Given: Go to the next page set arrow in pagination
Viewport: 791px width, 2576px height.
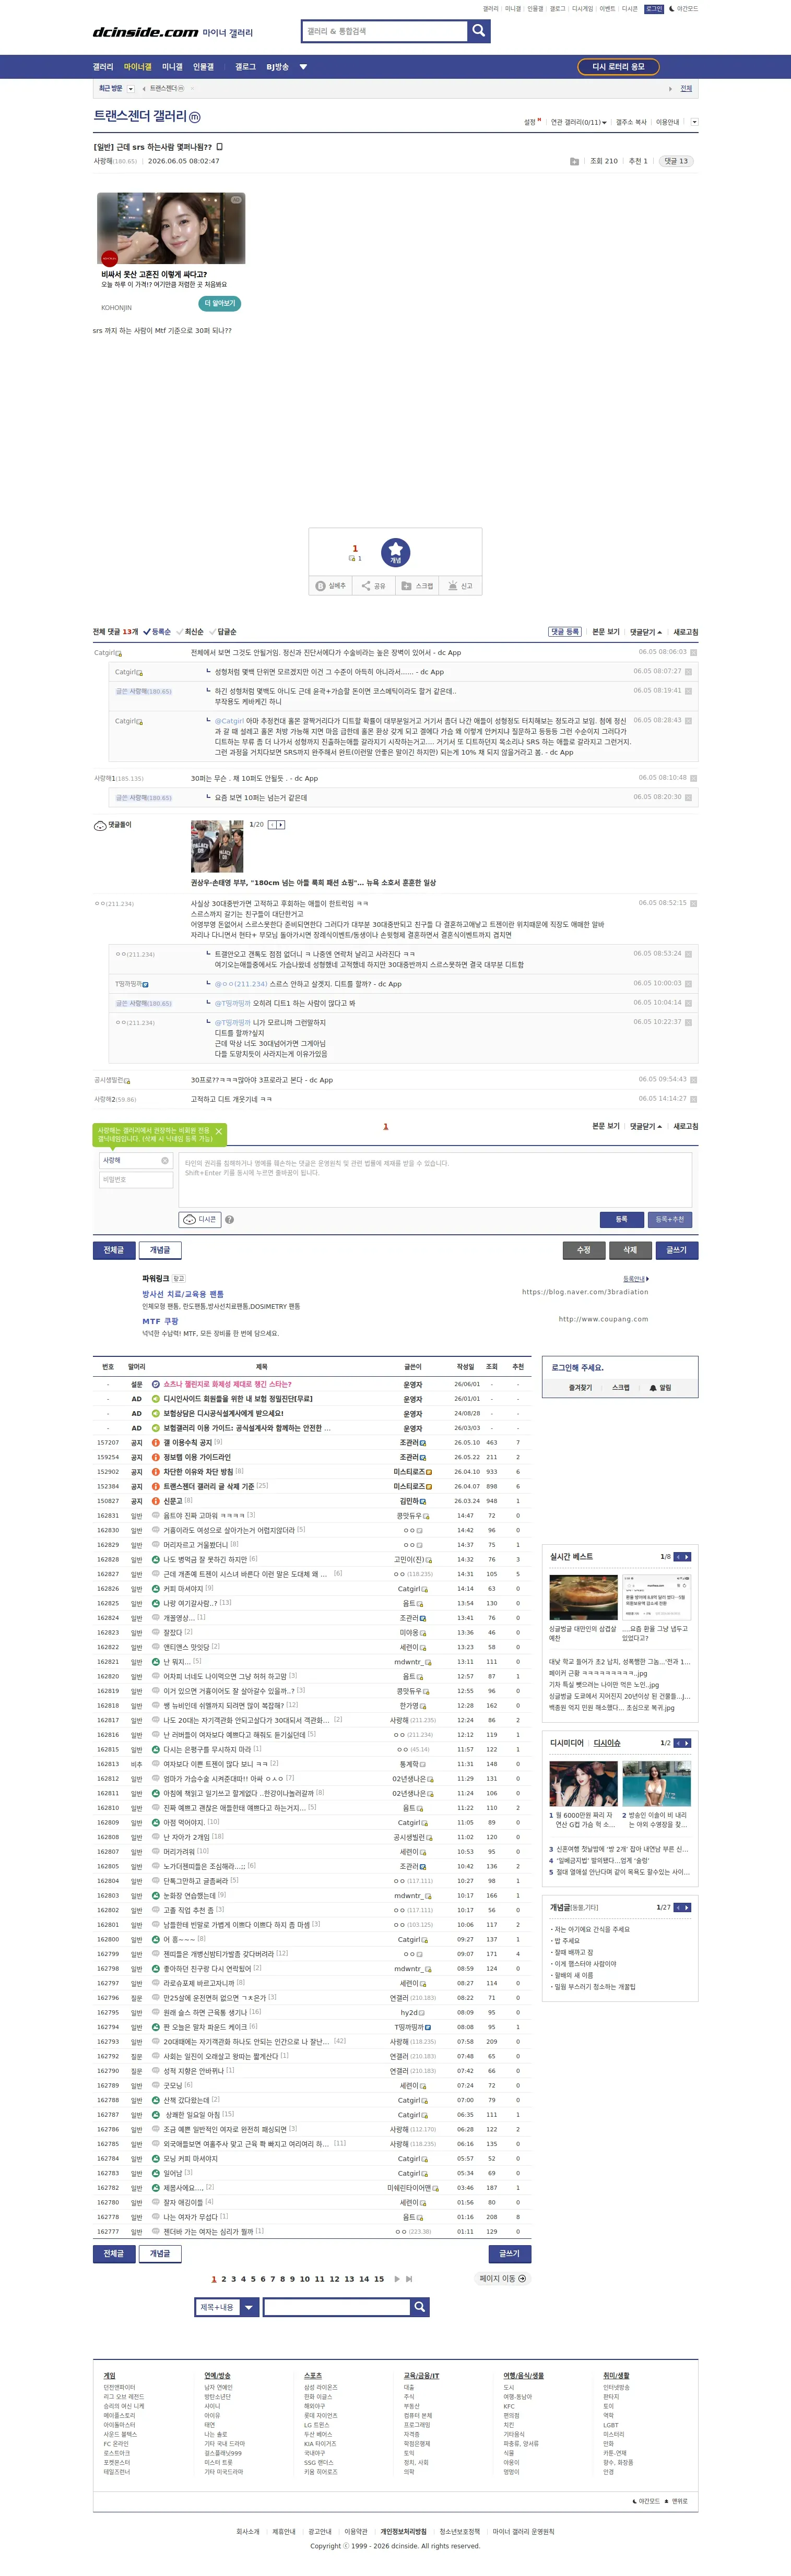Looking at the screenshot, I should click(397, 2279).
